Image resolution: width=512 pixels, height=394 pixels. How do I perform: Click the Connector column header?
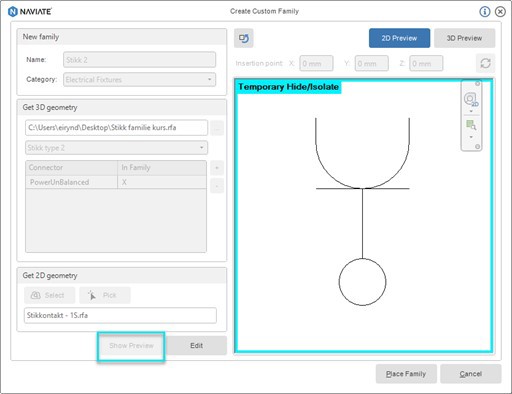pos(72,168)
